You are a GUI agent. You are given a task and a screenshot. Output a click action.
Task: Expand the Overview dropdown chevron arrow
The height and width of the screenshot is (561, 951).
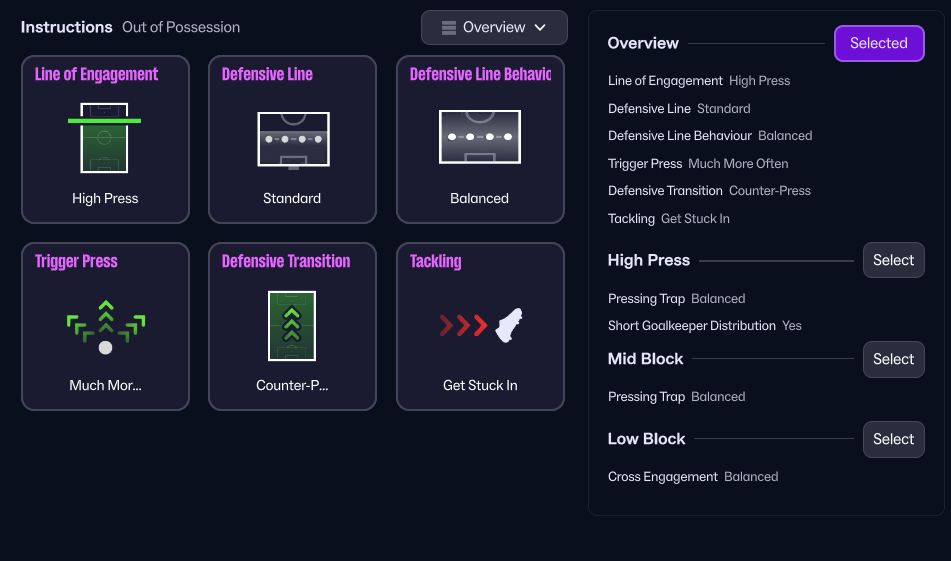(540, 28)
